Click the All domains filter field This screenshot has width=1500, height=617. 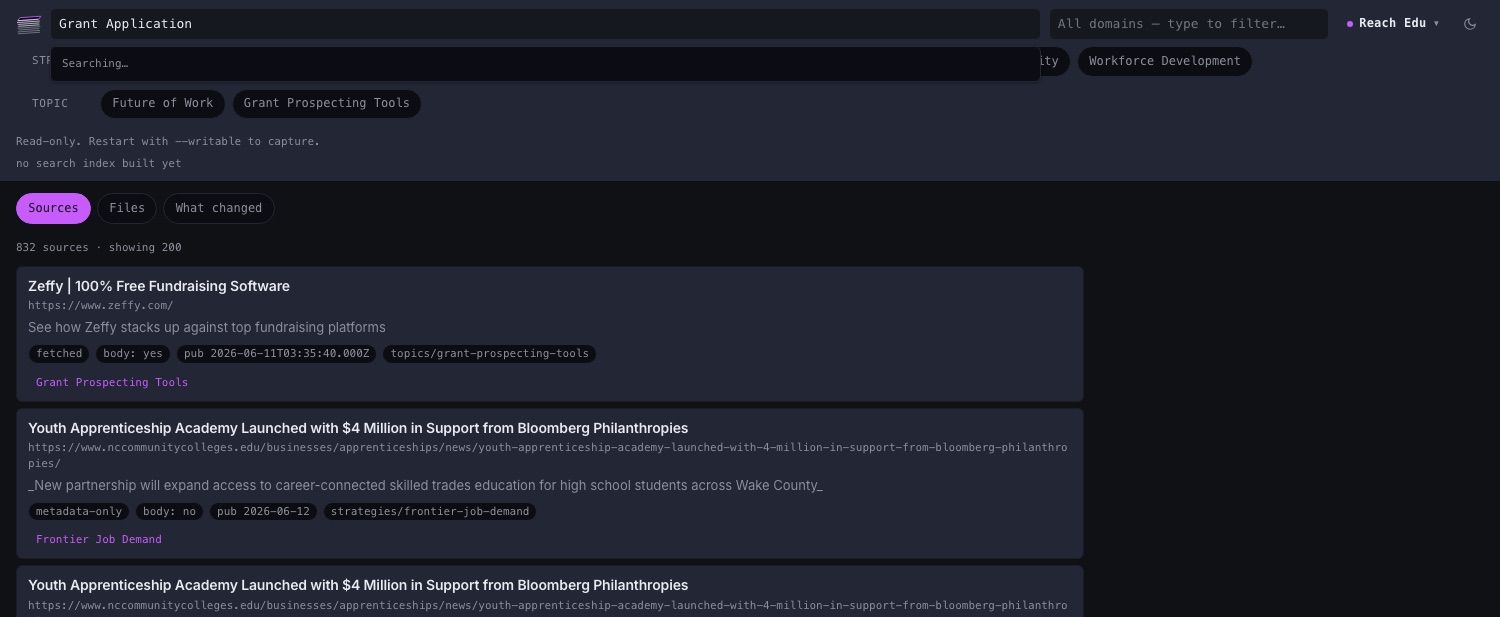click(x=1188, y=24)
